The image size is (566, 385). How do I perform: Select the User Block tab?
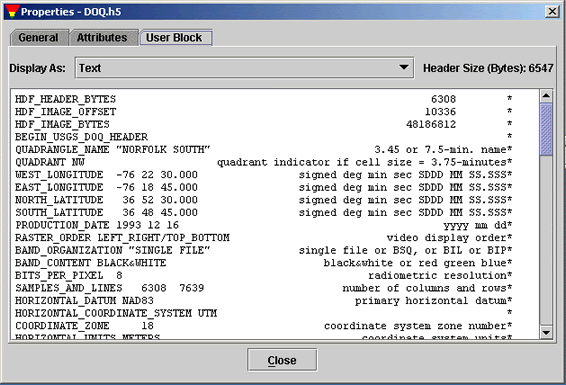174,38
